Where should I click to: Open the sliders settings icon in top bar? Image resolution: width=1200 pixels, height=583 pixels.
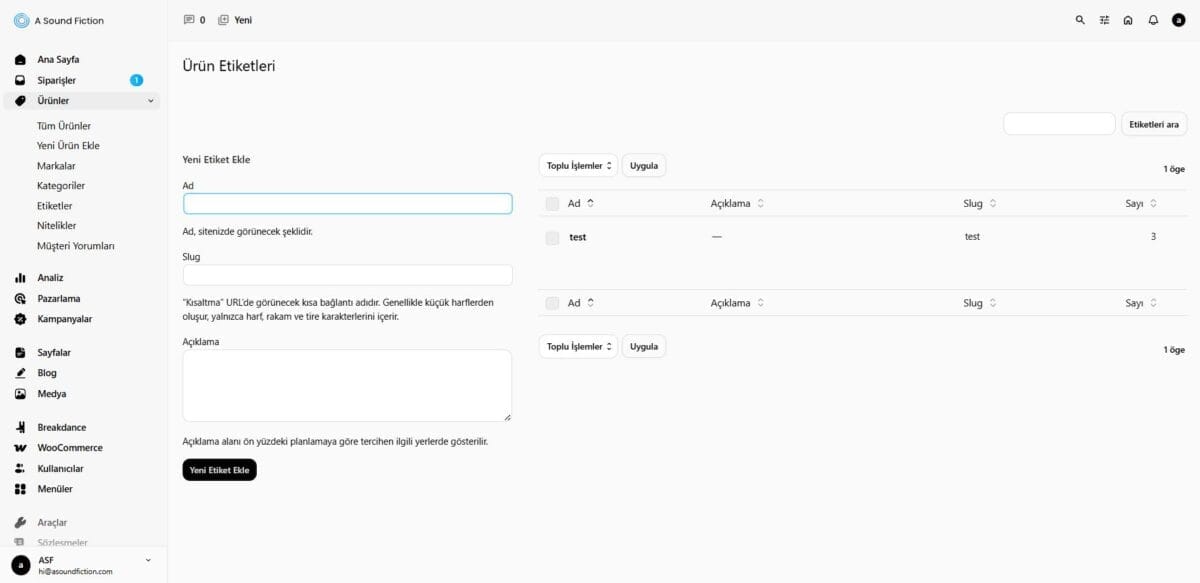[1104, 20]
